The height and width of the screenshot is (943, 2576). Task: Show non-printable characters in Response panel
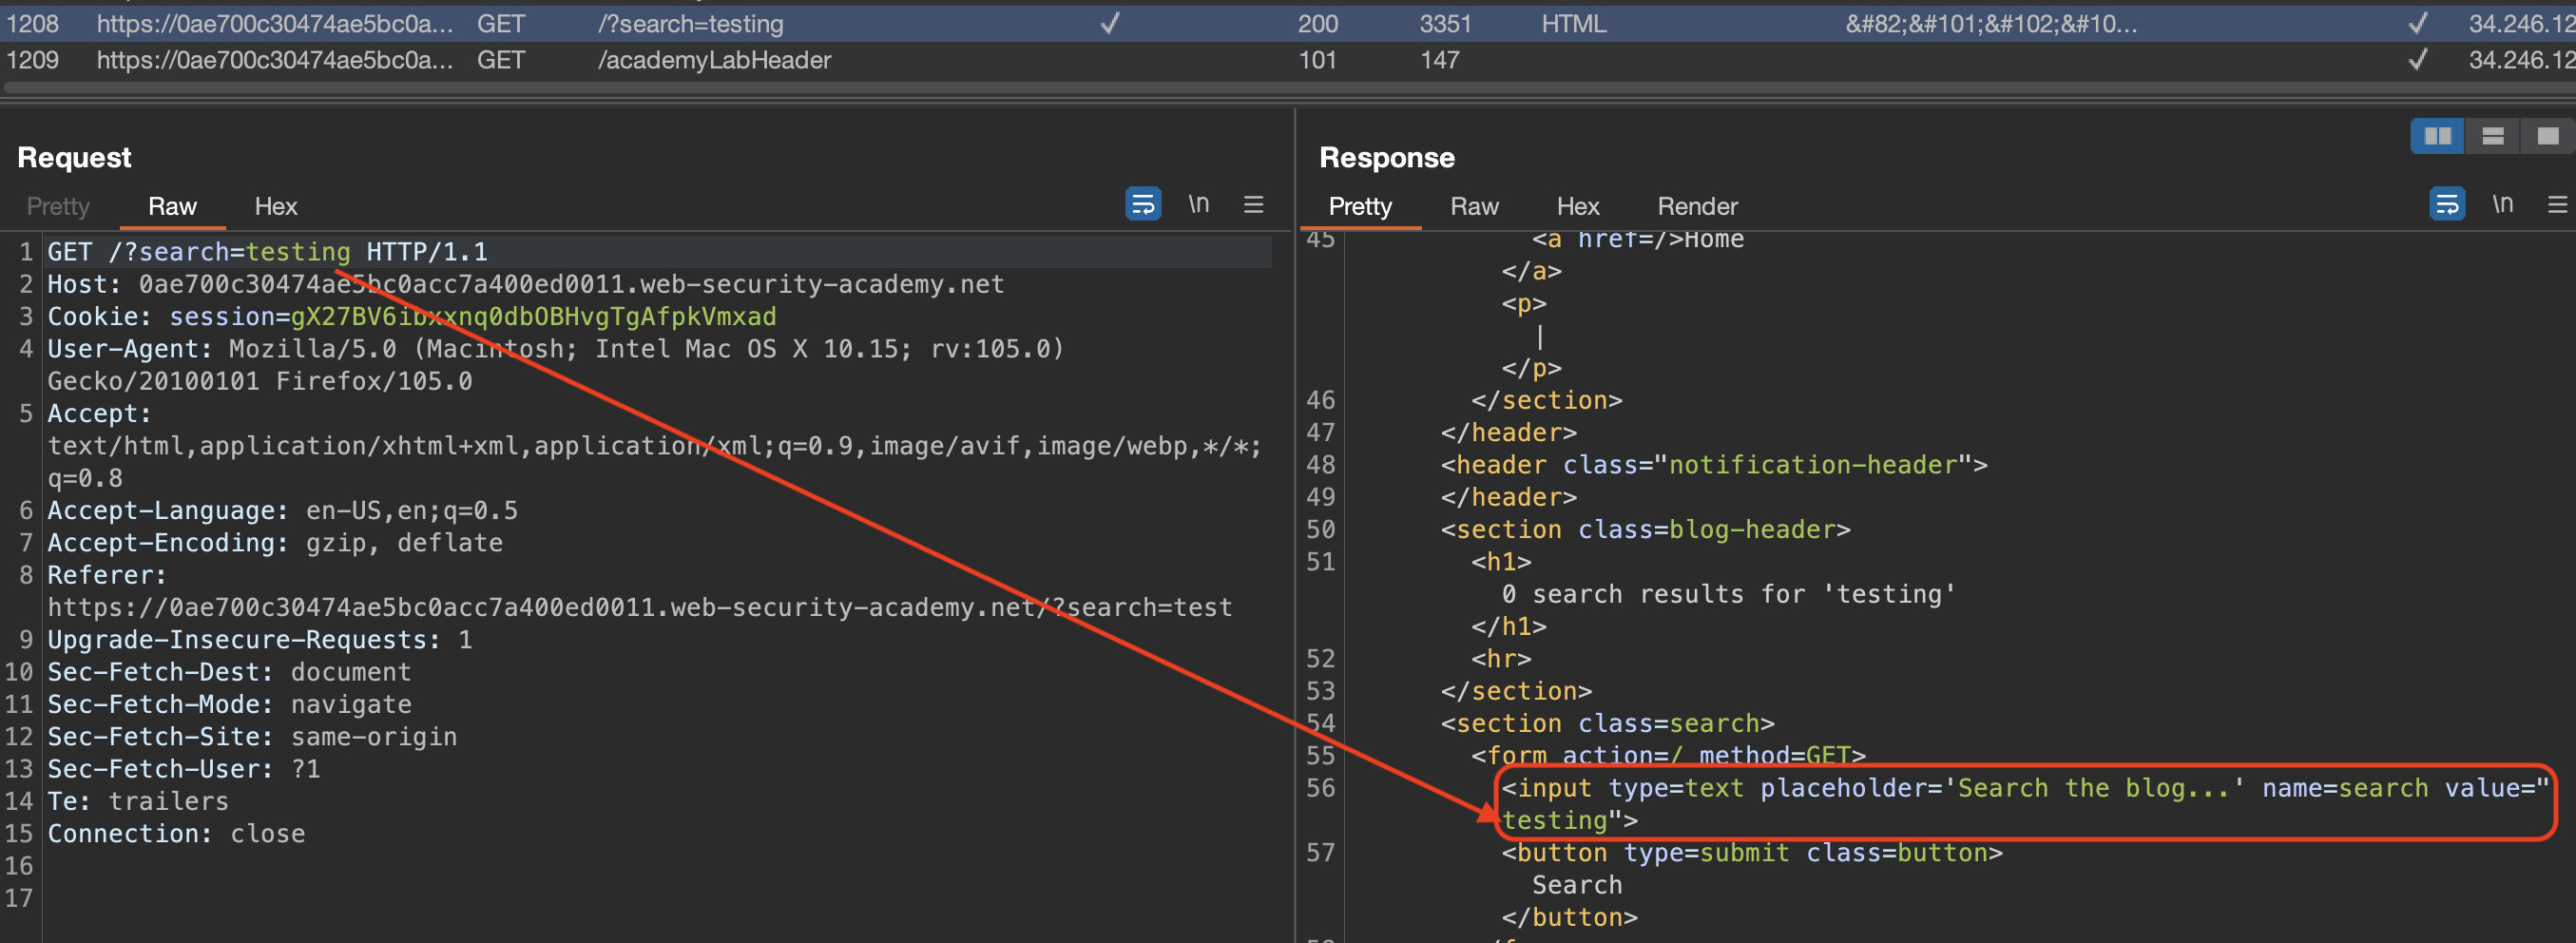tap(2502, 204)
